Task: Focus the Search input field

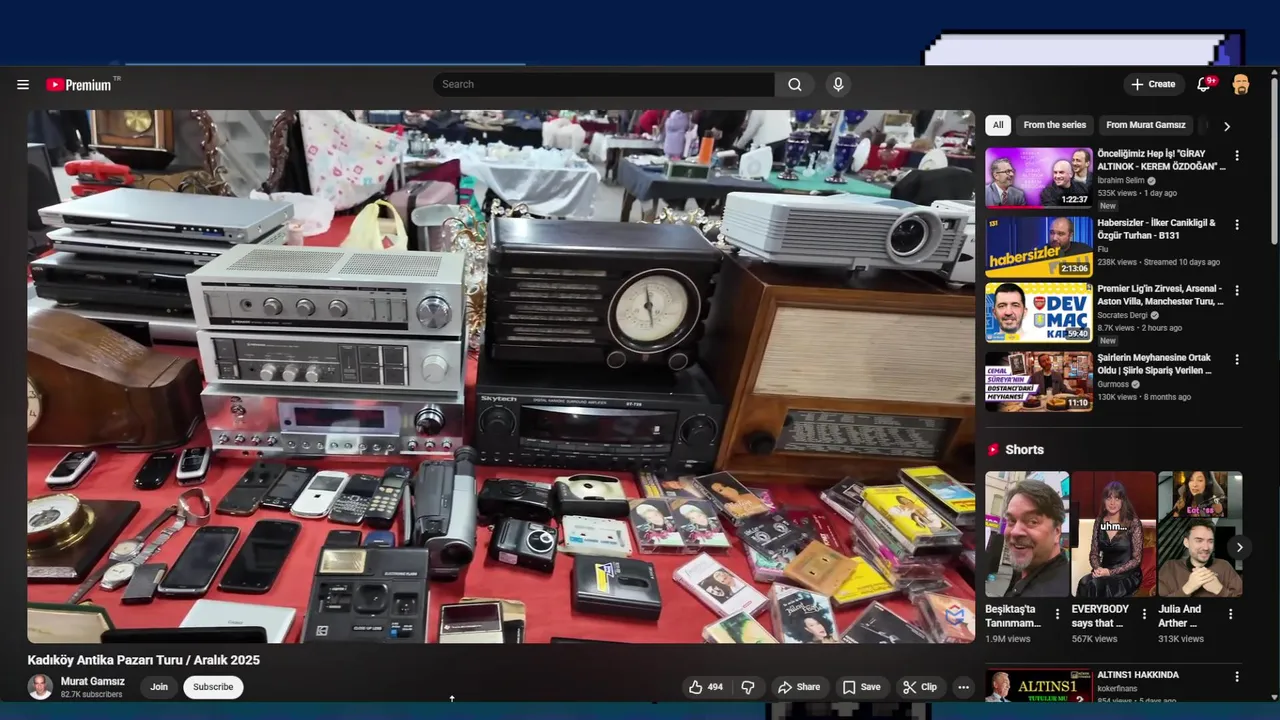Action: (x=604, y=85)
